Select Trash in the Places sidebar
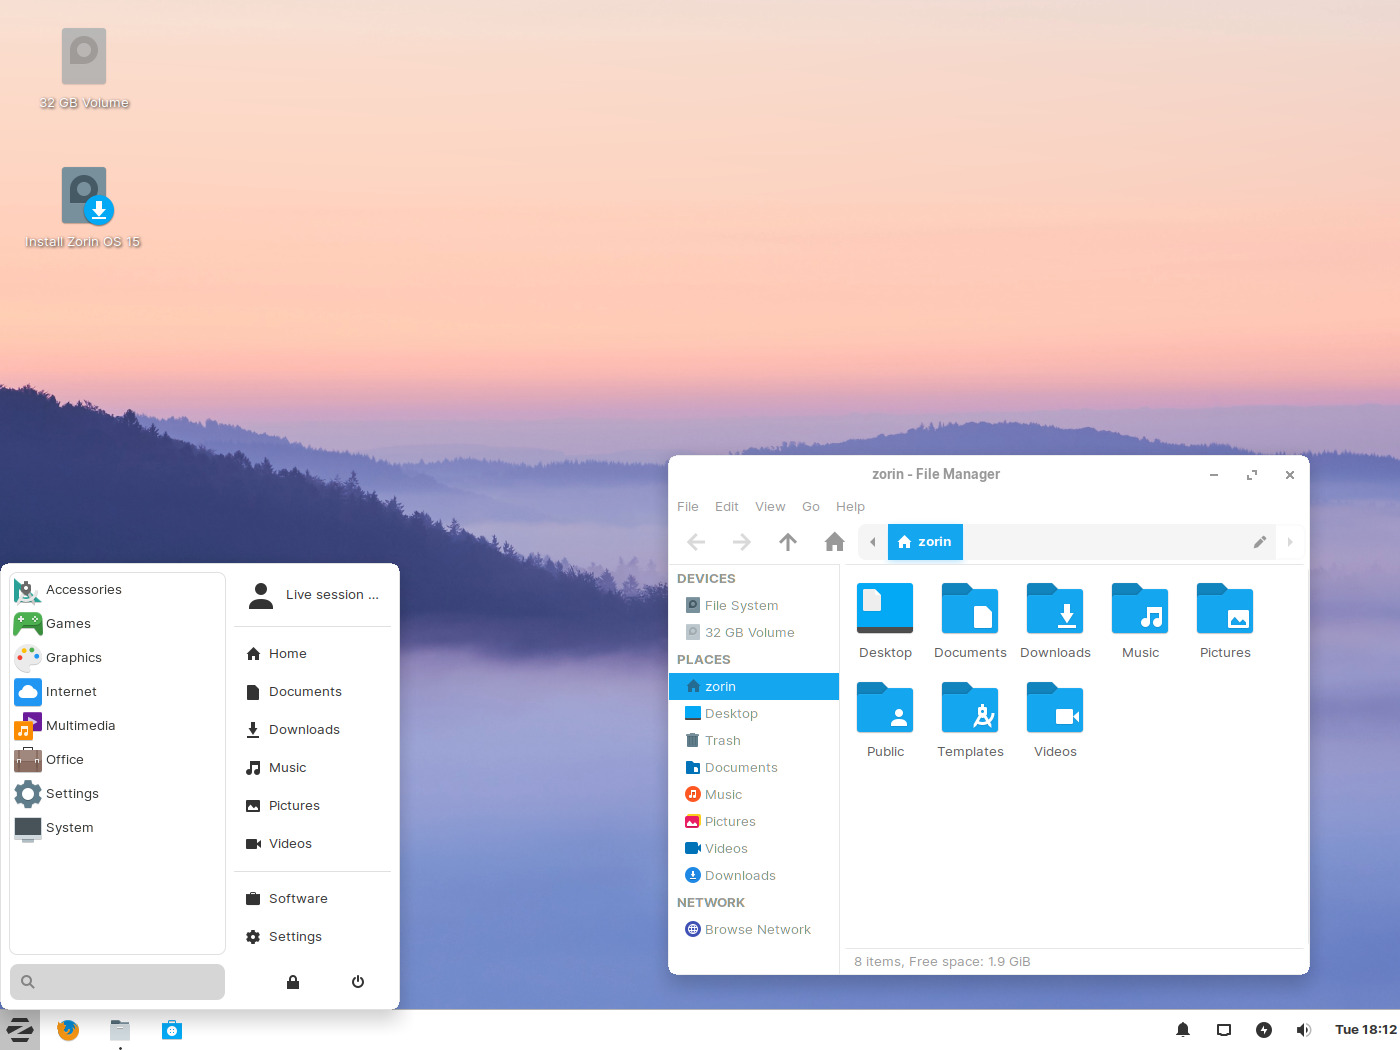The height and width of the screenshot is (1050, 1400). point(722,741)
